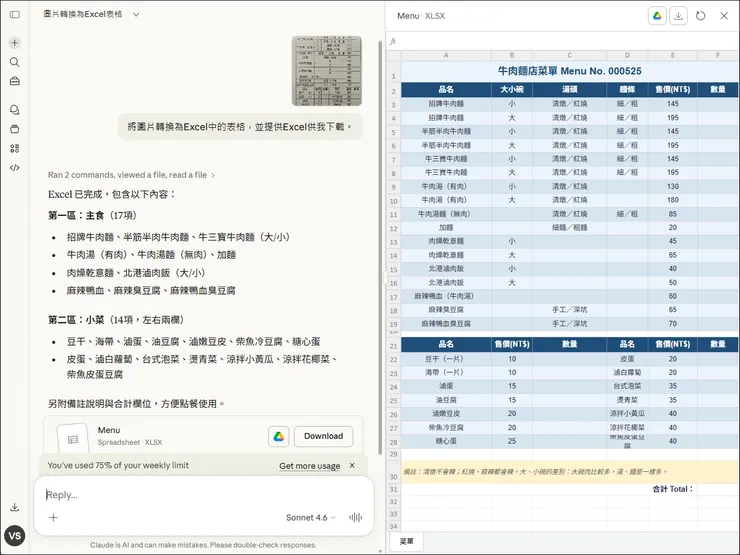The height and width of the screenshot is (555, 740).
Task: Click the download apps icon in sidebar
Action: [x=15, y=507]
